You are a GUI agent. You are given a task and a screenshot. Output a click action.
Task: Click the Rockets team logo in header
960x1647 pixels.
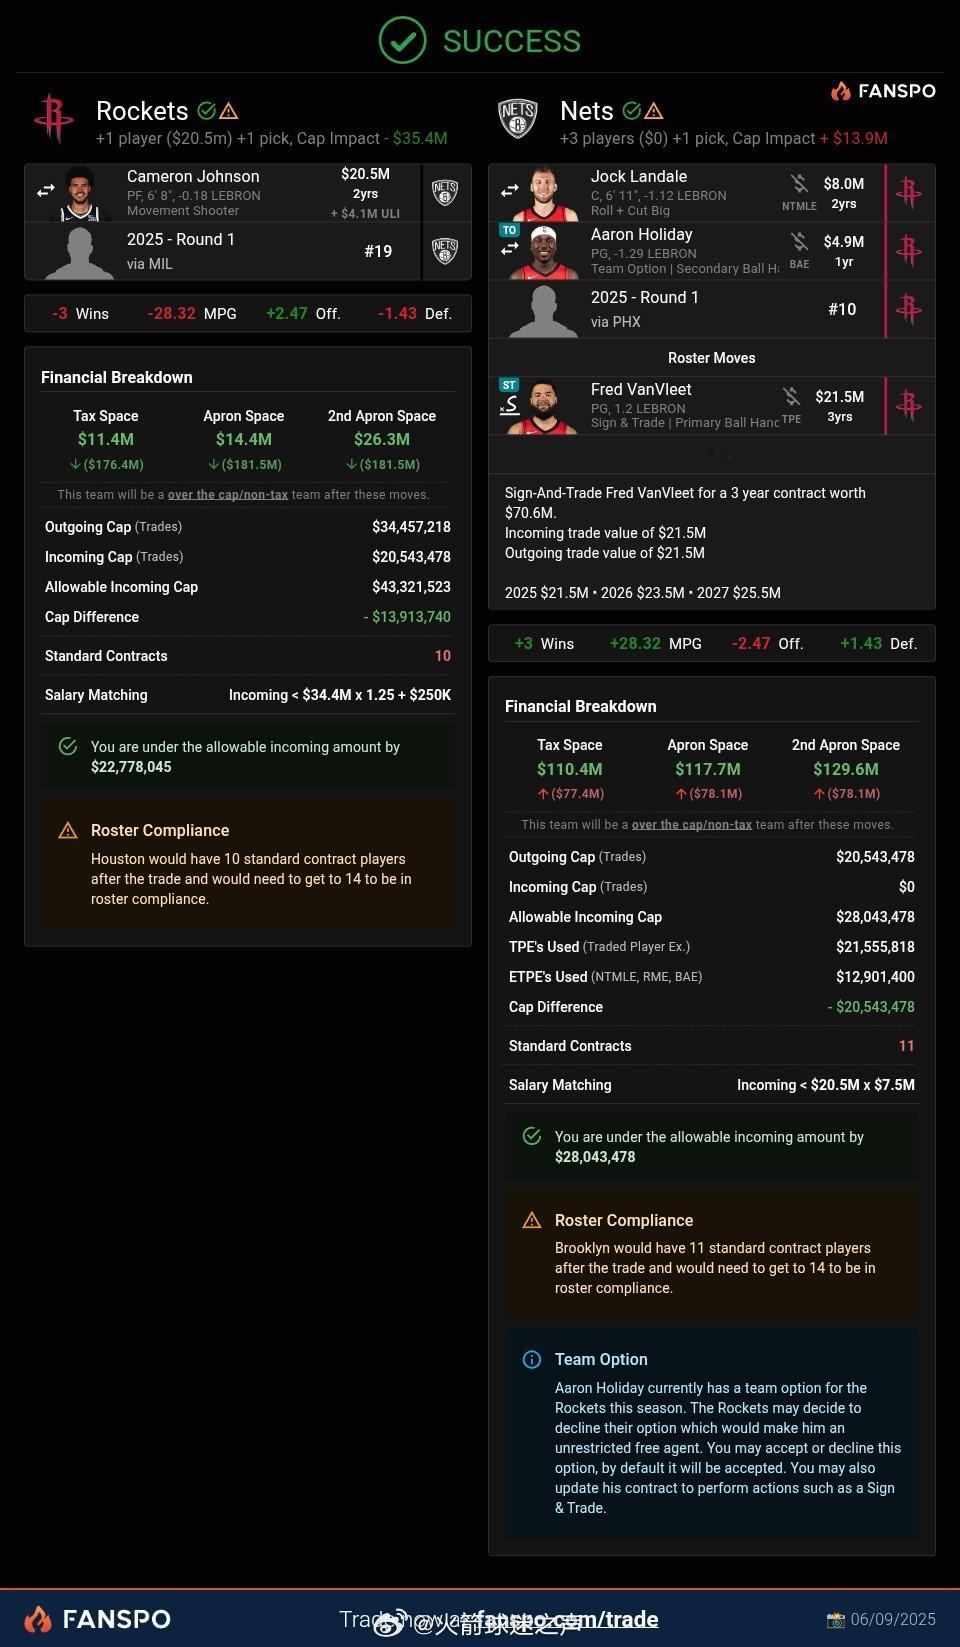(53, 119)
